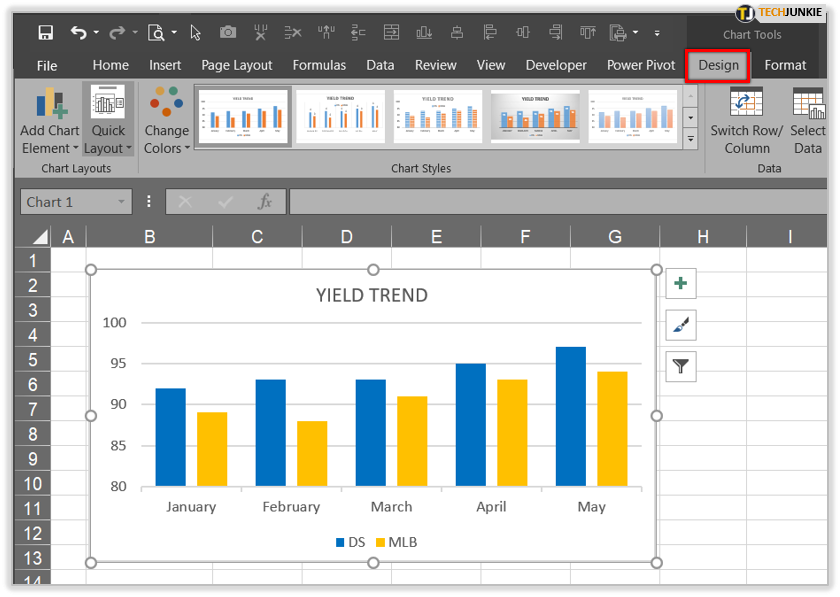Expand the Undo history dropdown arrow
840x597 pixels.
click(x=96, y=33)
